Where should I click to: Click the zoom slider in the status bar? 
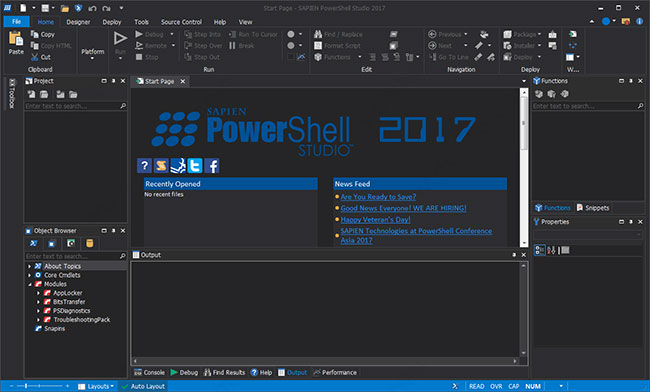[39, 386]
